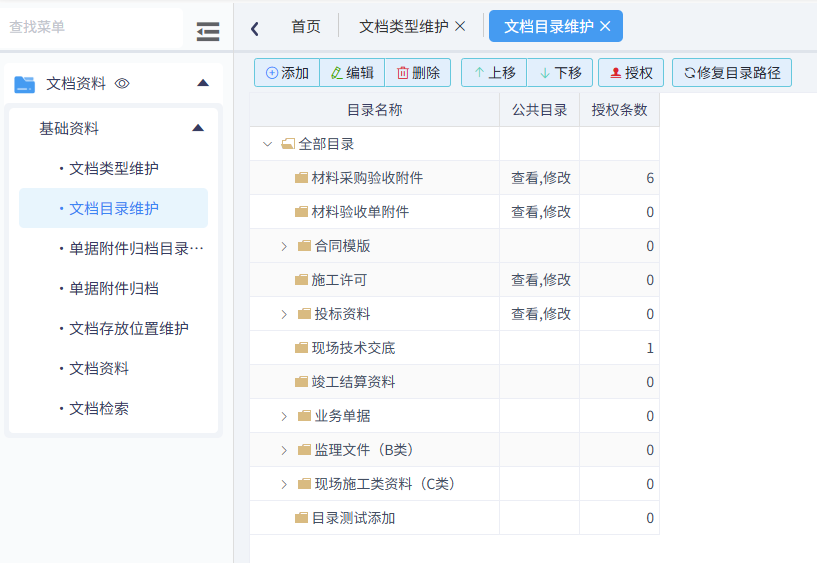Move the directory up with 上移

494,73
